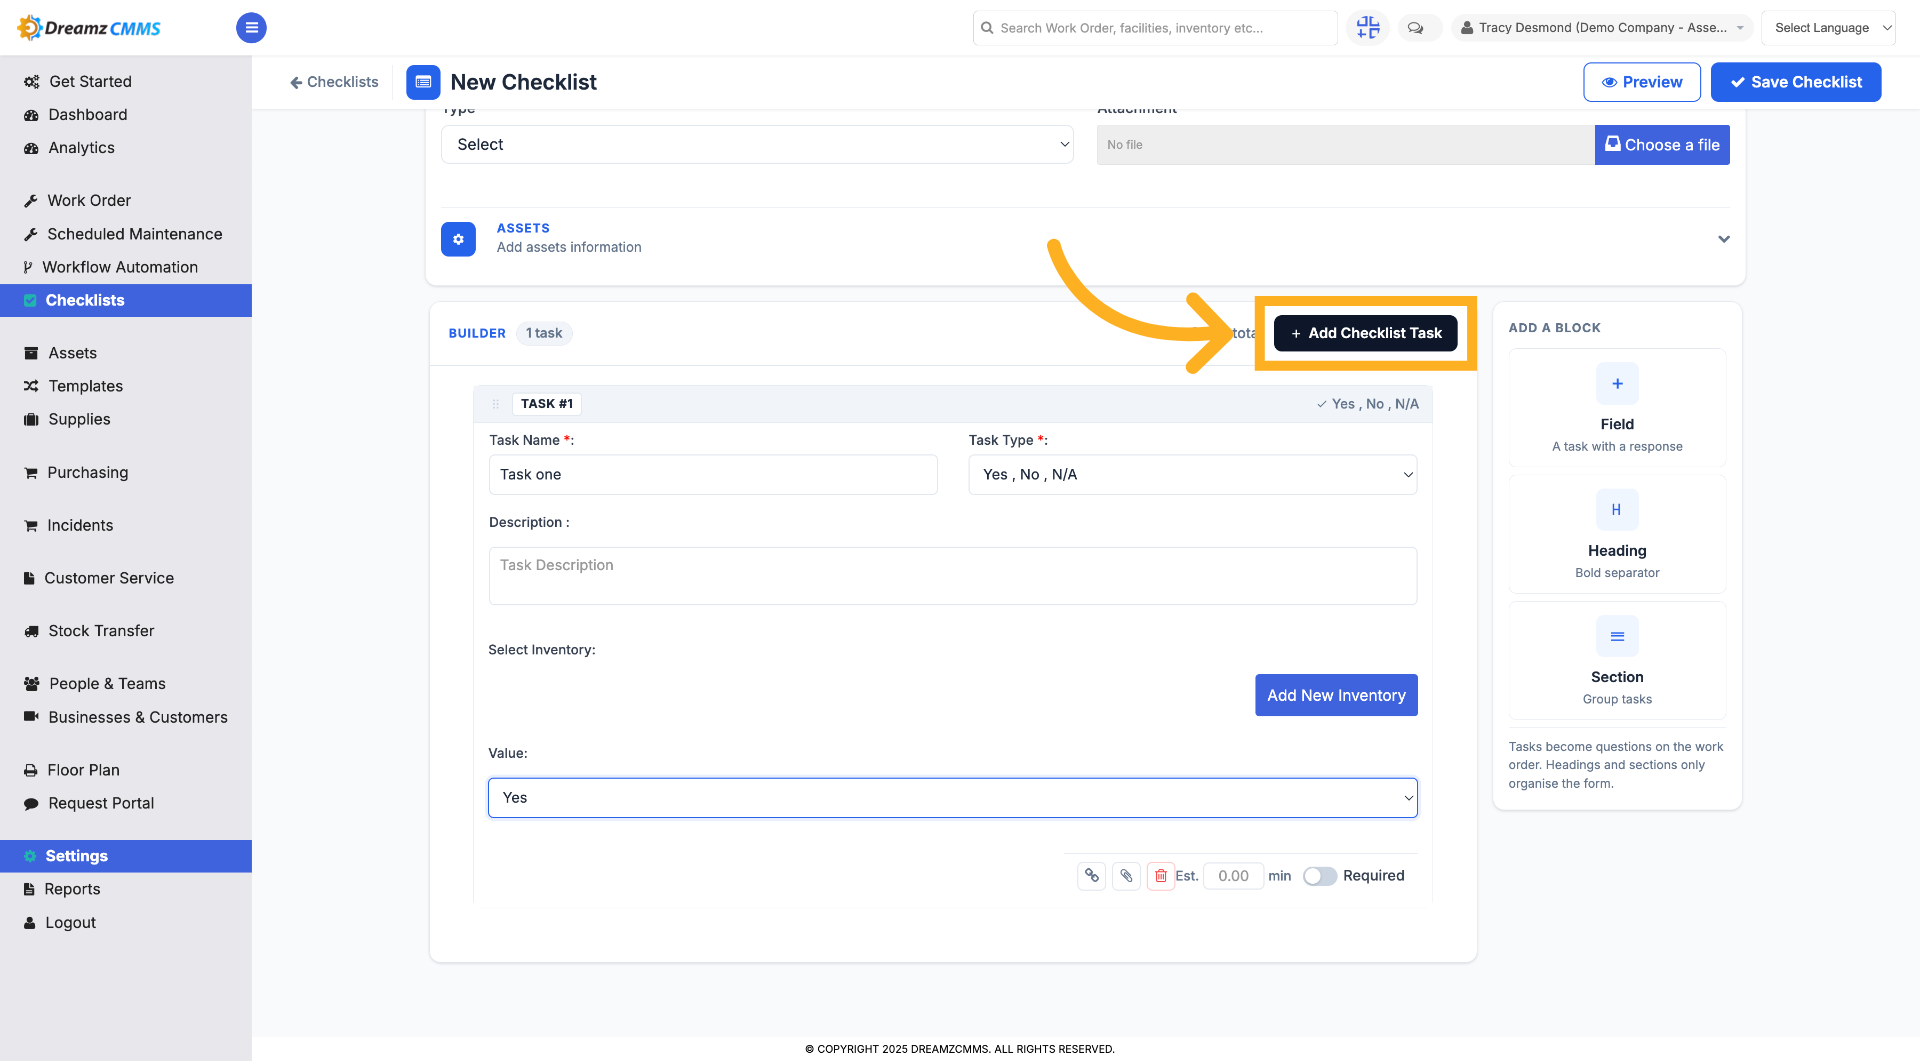
Task: Open Supplies in sidebar
Action: (79, 419)
